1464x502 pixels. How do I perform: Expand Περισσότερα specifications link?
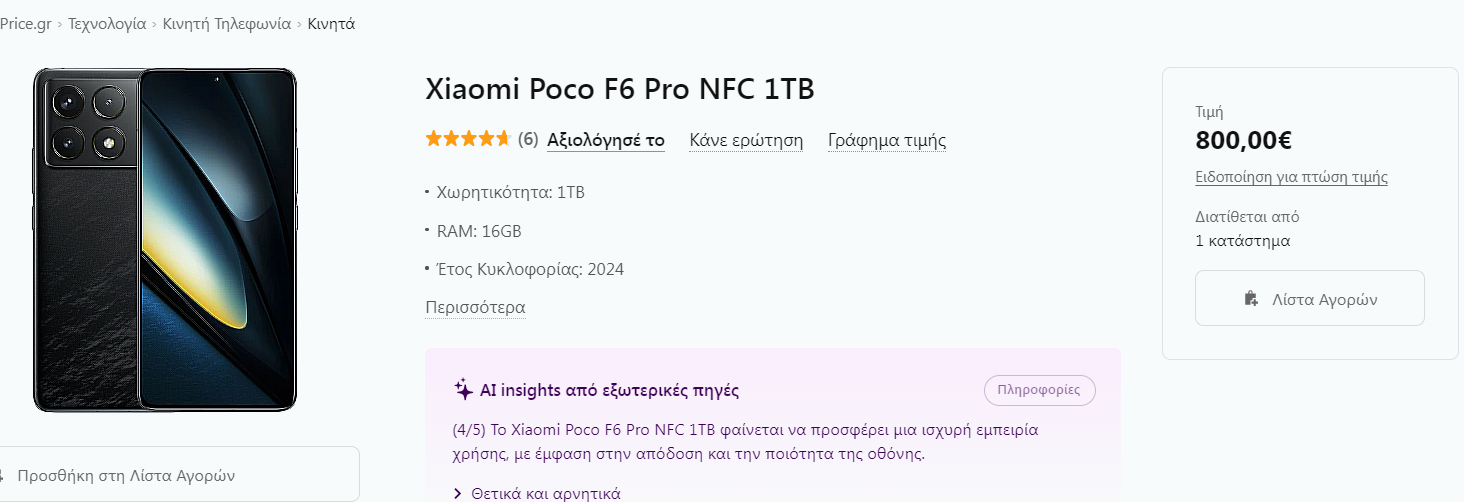[475, 307]
